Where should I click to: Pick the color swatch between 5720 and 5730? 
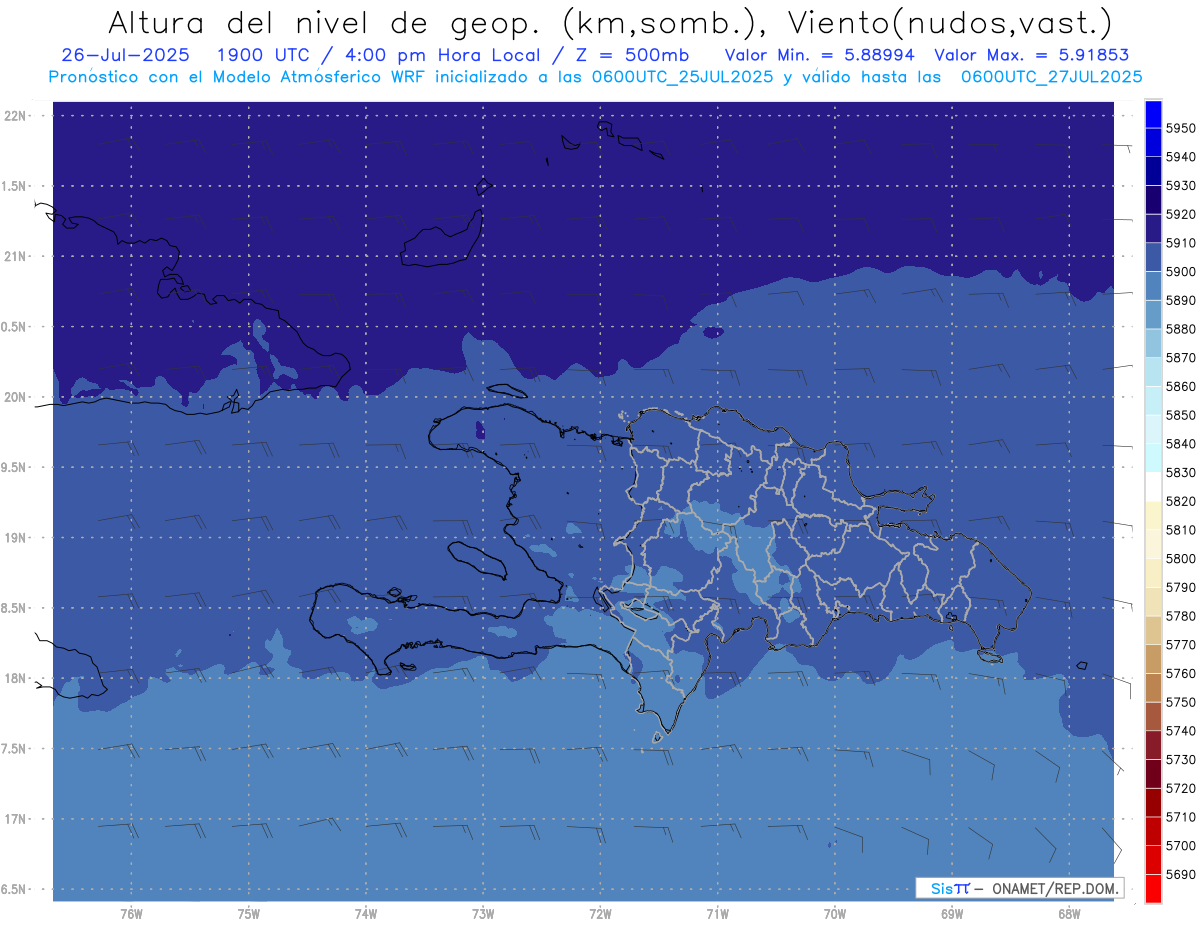coord(1153,774)
